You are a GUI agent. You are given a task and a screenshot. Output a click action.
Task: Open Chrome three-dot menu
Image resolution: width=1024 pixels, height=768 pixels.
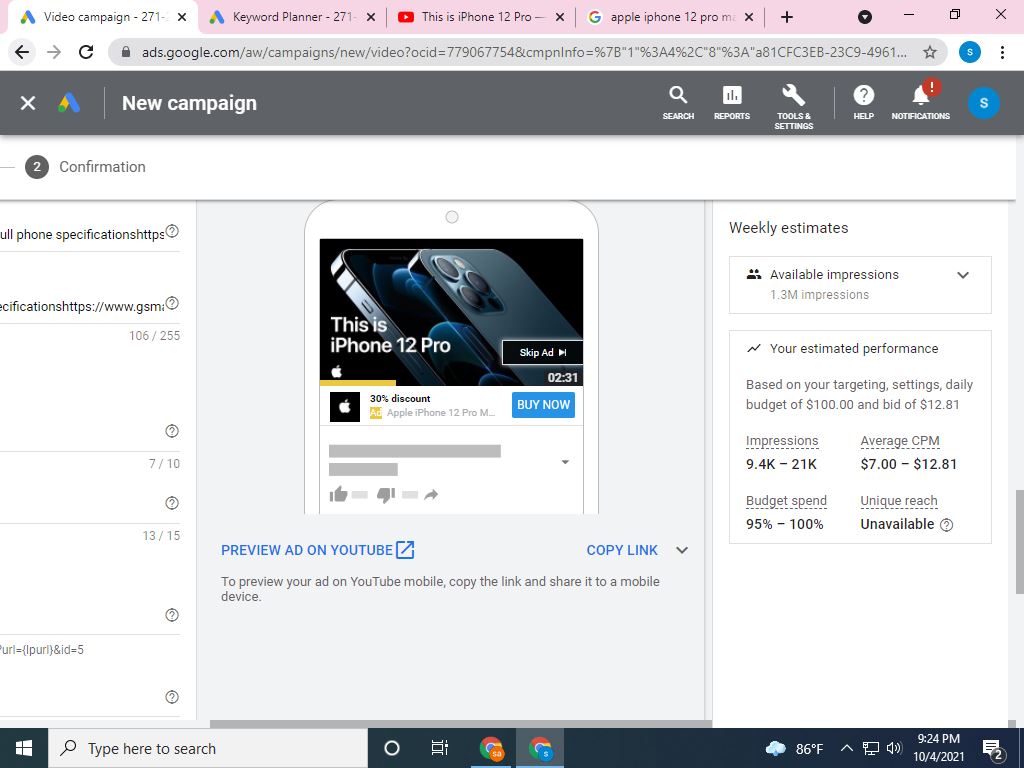(x=1002, y=52)
